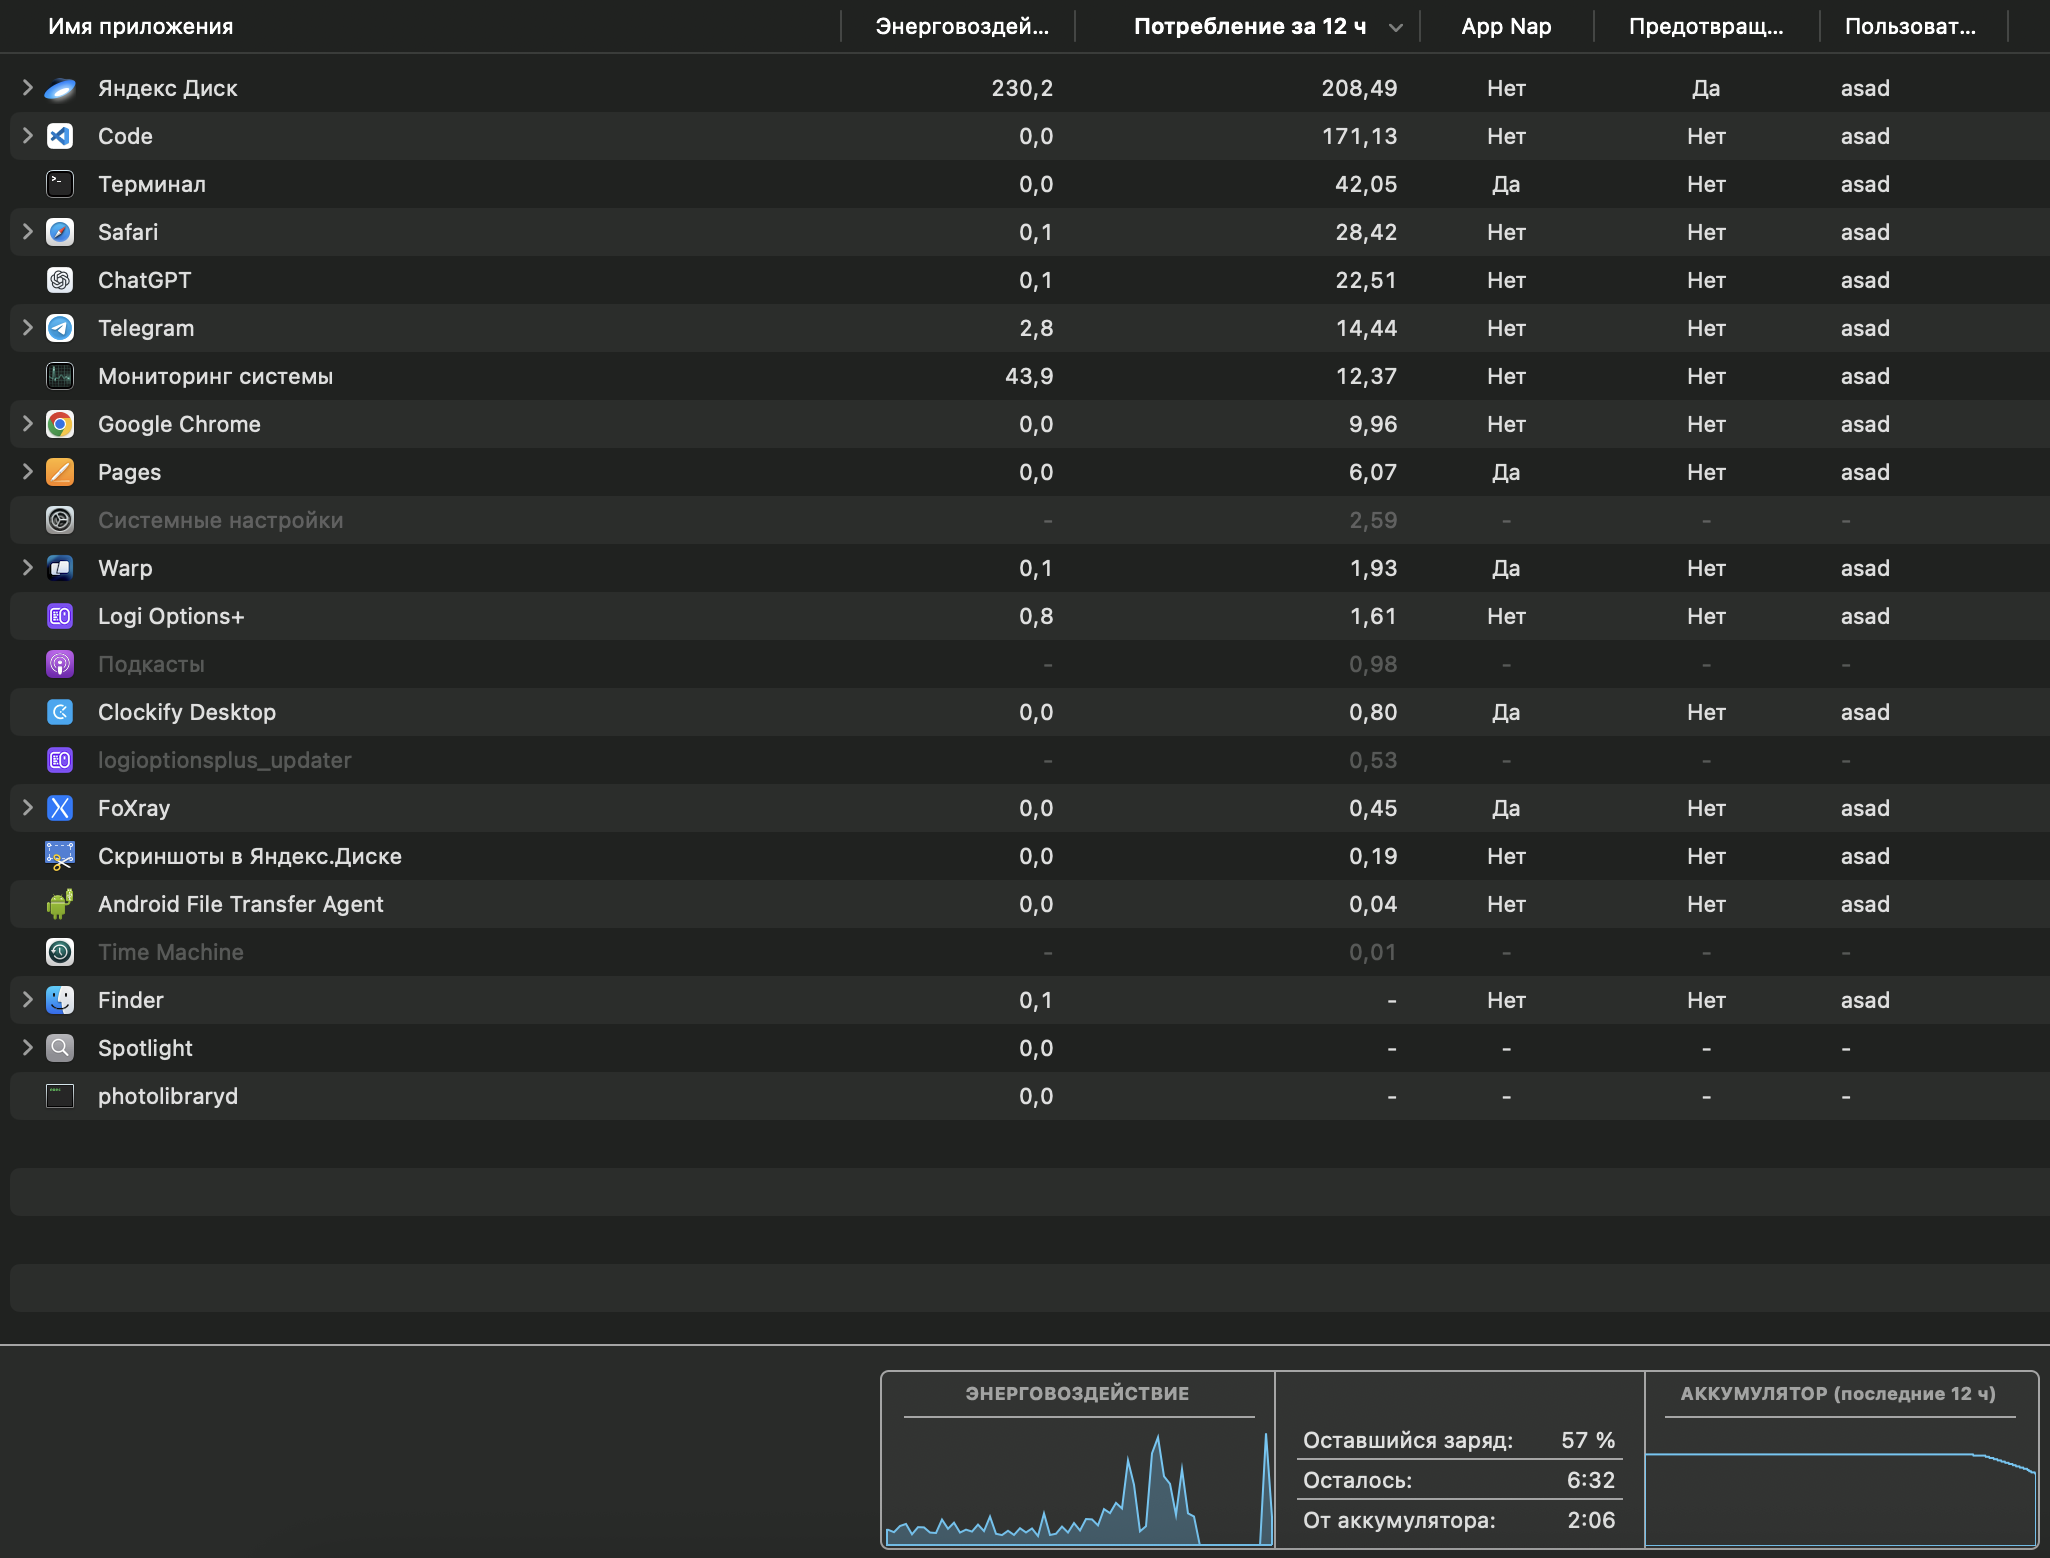
Task: Click the Telegram app icon
Action: pos(60,328)
